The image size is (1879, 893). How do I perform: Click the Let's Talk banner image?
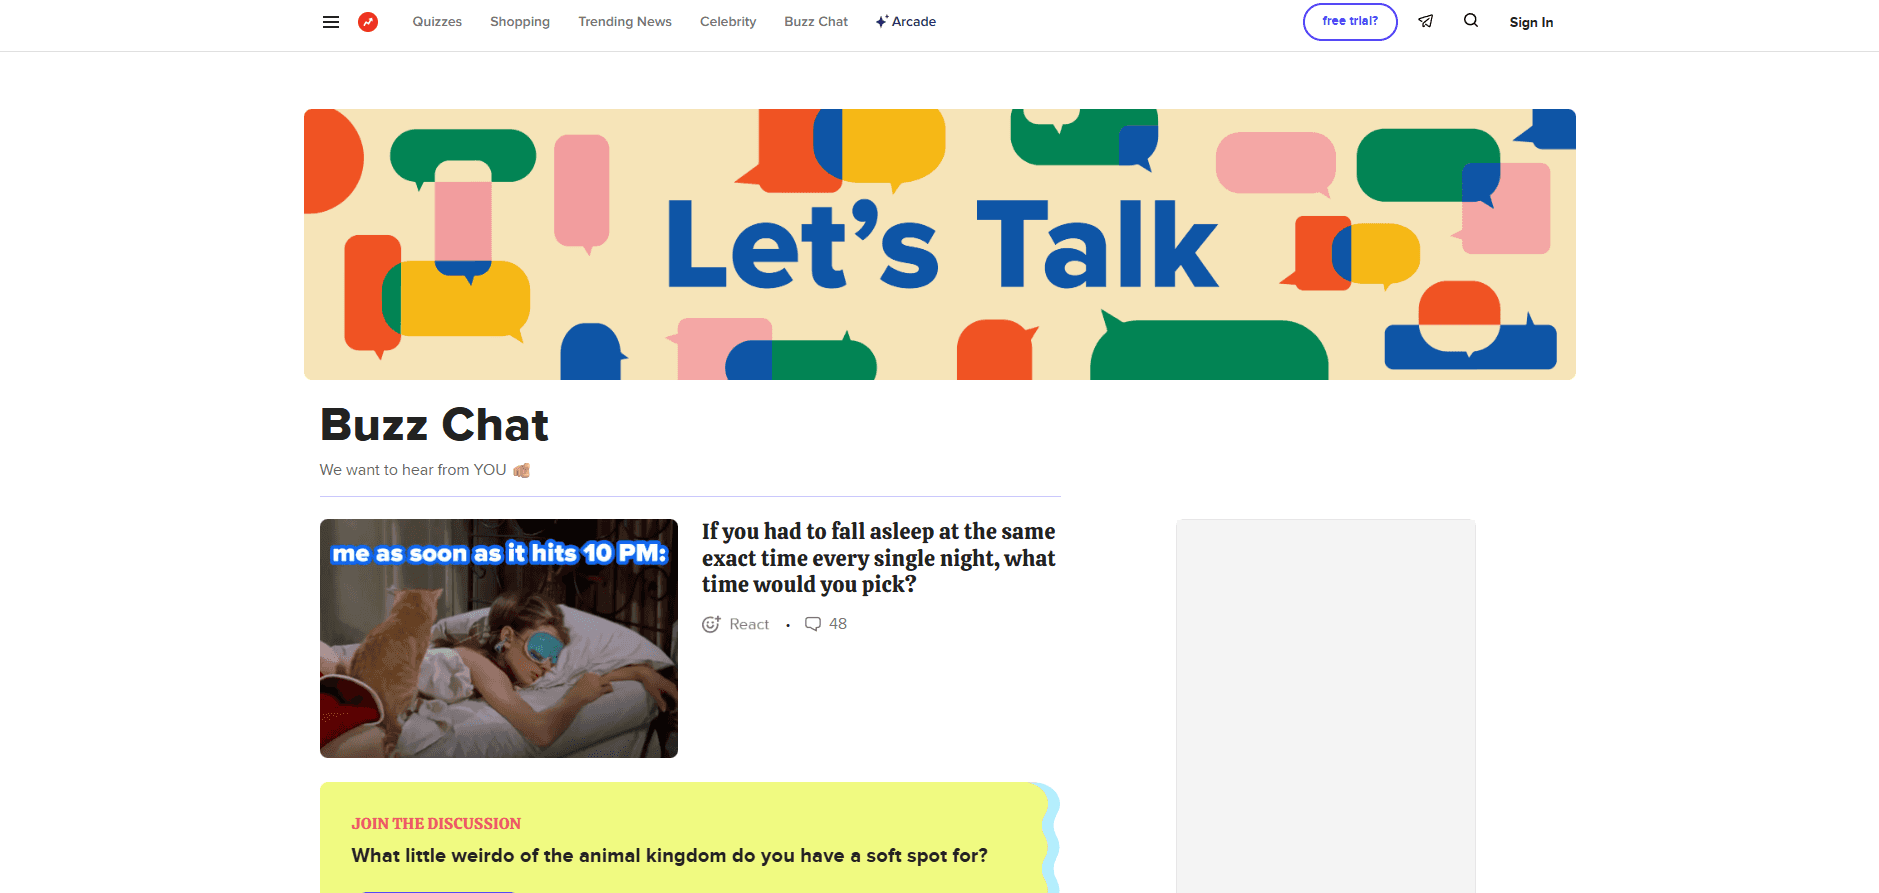pyautogui.click(x=940, y=244)
